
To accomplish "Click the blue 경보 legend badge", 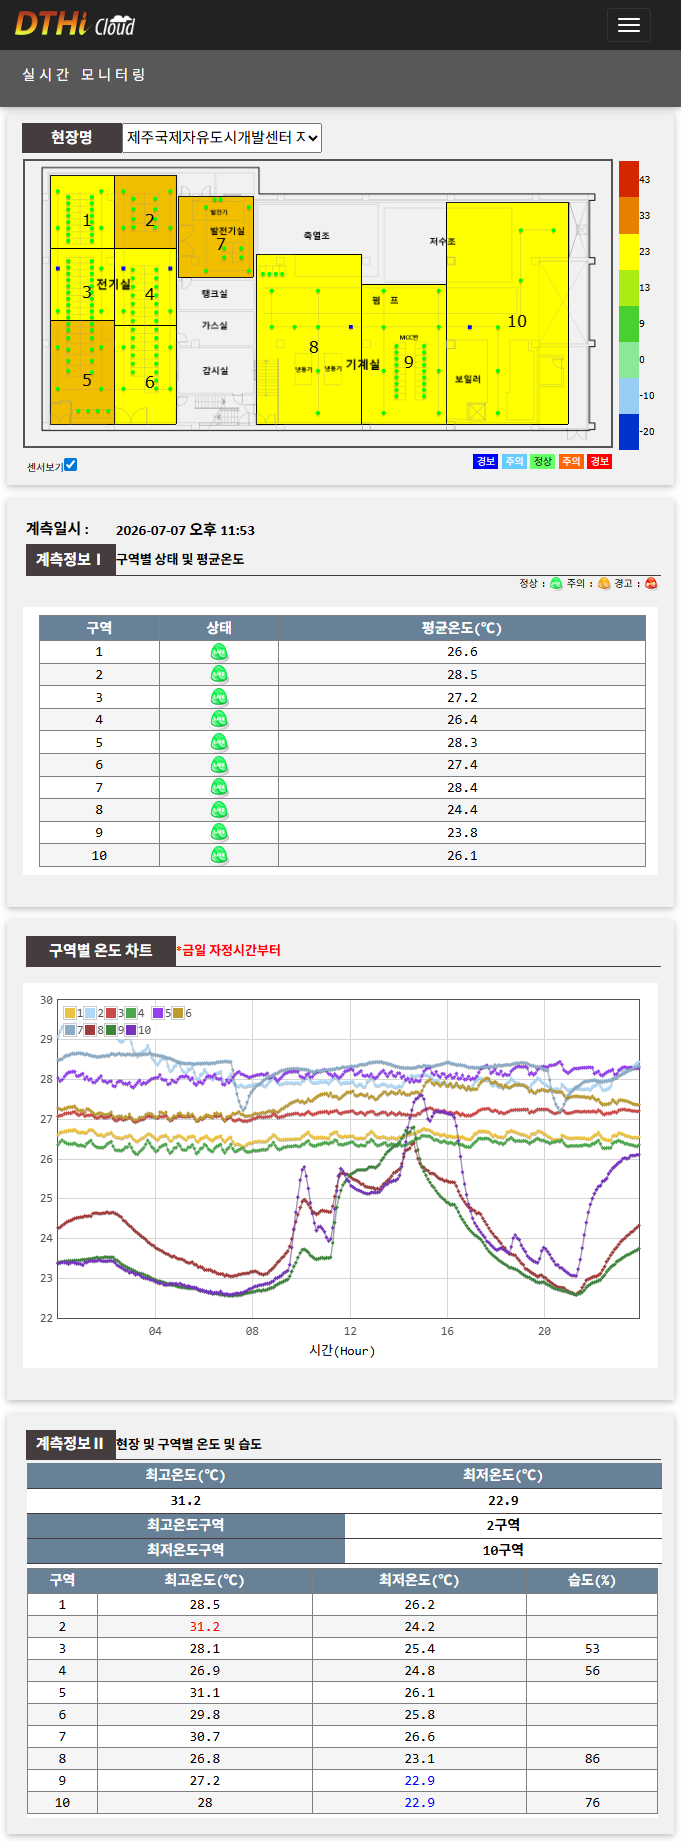I will coord(485,461).
